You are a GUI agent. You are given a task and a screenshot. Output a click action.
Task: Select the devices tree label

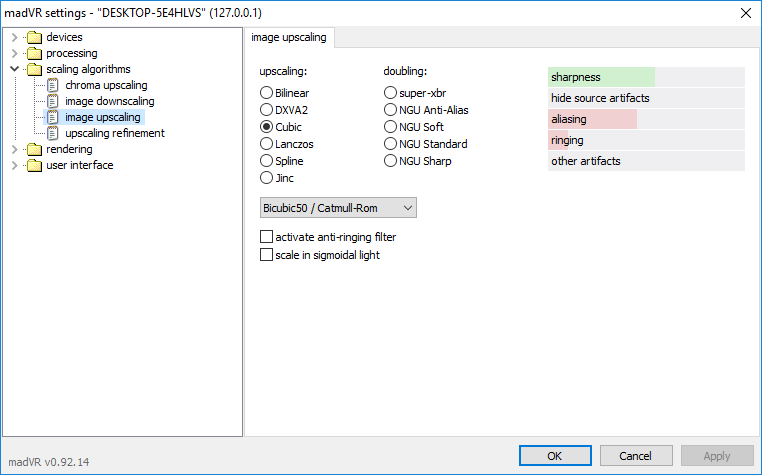64,37
